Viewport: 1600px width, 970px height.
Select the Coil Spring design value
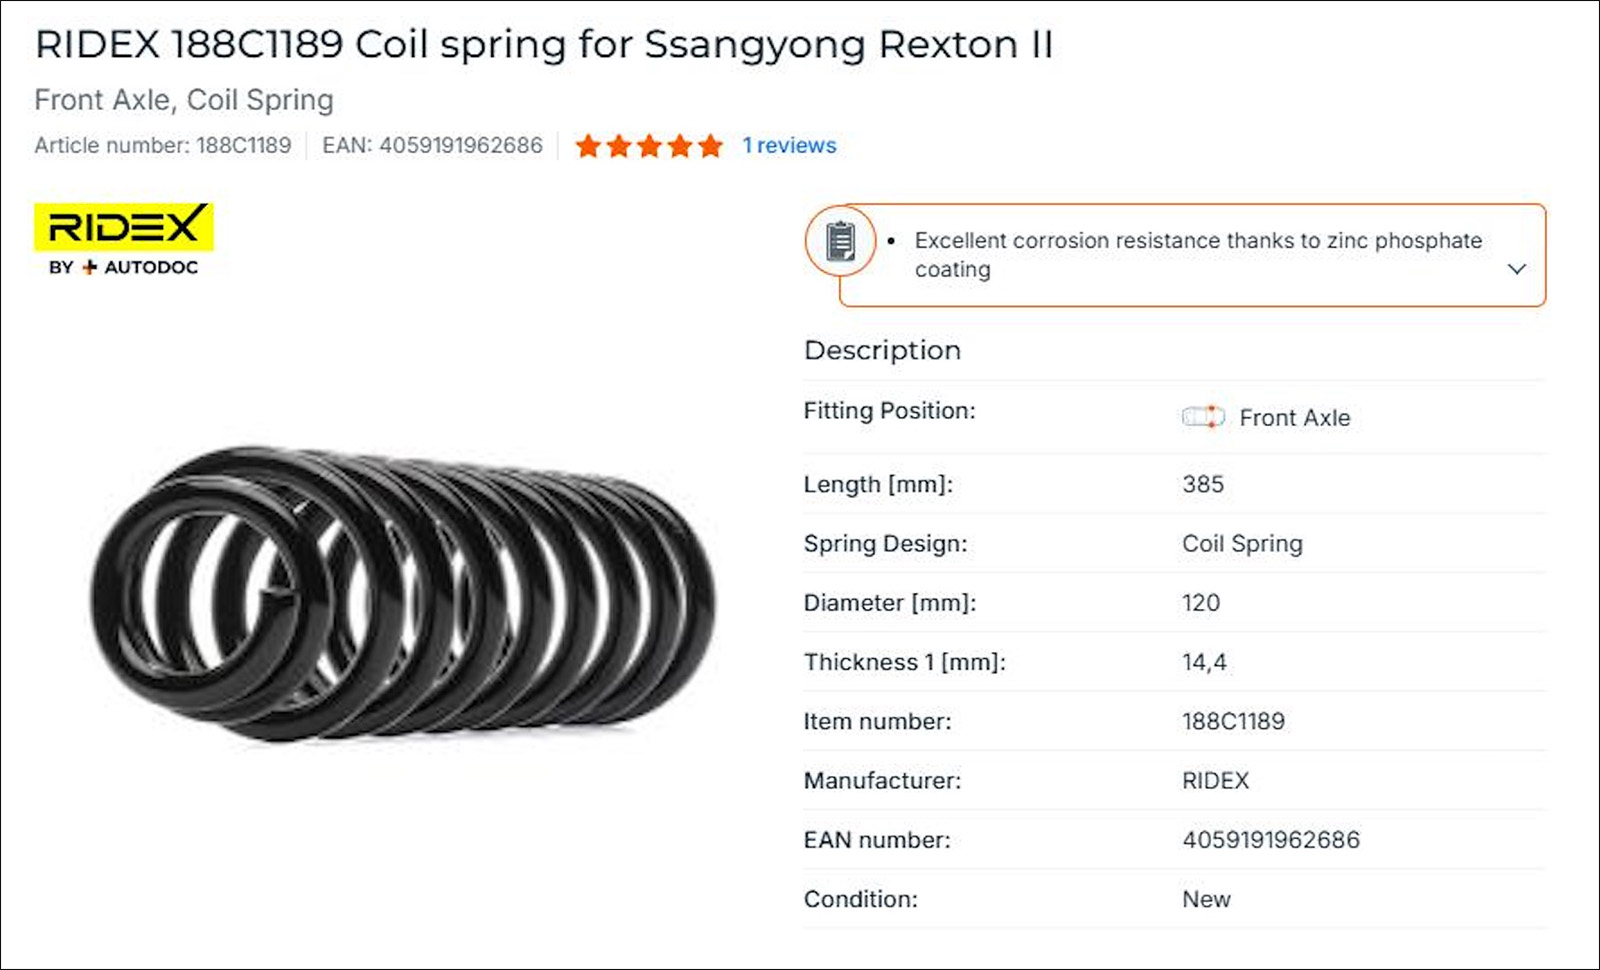click(x=1242, y=543)
